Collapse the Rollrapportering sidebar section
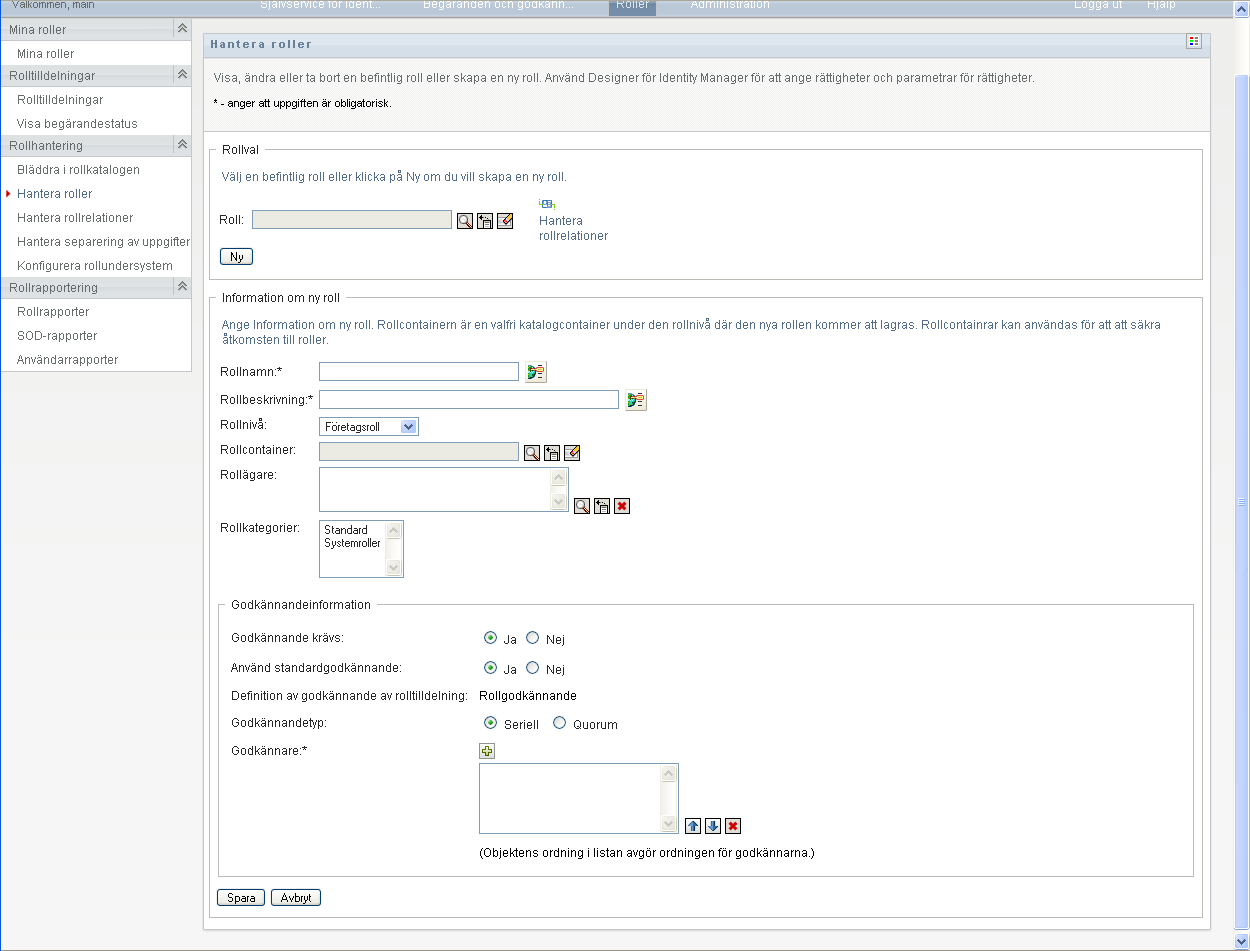Viewport: 1250px width, 951px height. pyautogui.click(x=182, y=287)
